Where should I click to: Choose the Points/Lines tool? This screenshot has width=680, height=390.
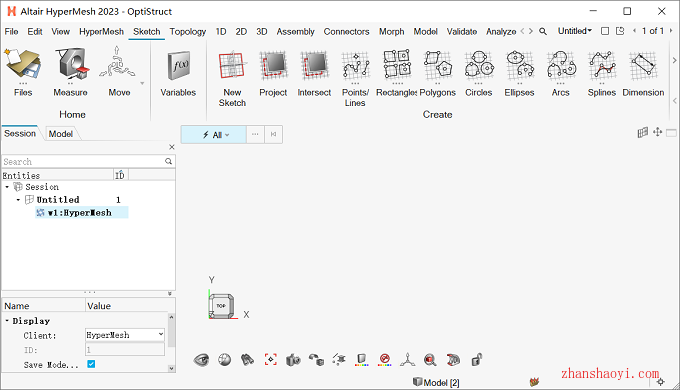click(x=355, y=78)
